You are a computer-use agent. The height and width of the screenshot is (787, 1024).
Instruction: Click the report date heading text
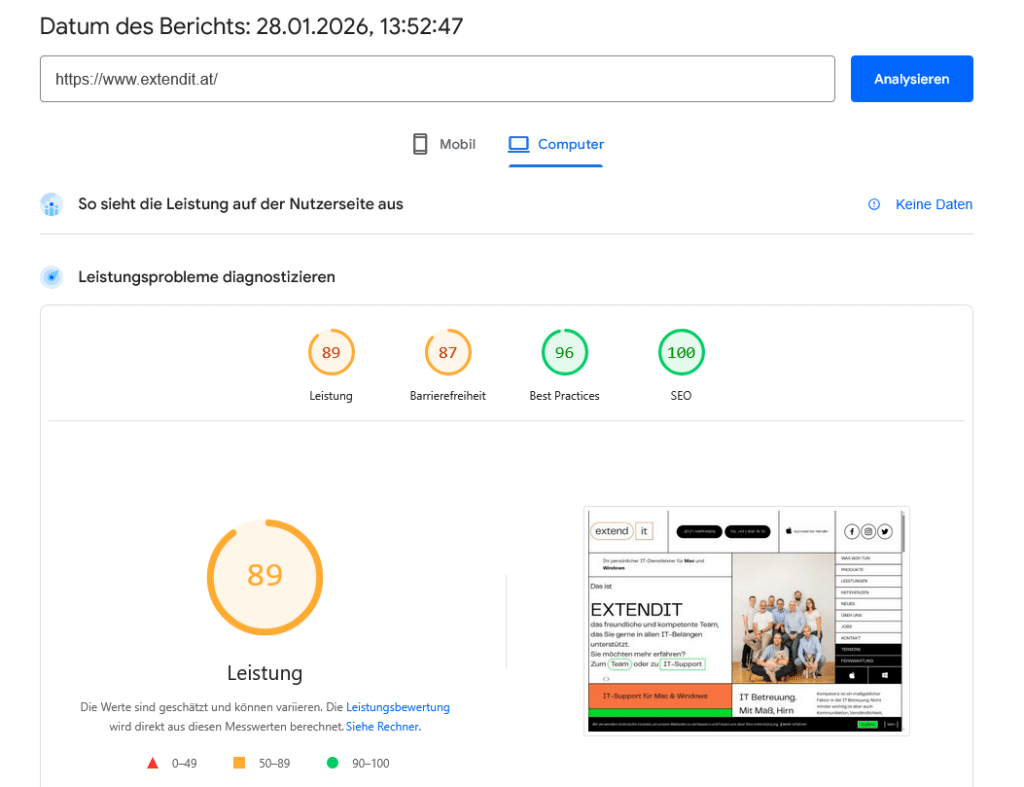pos(251,26)
